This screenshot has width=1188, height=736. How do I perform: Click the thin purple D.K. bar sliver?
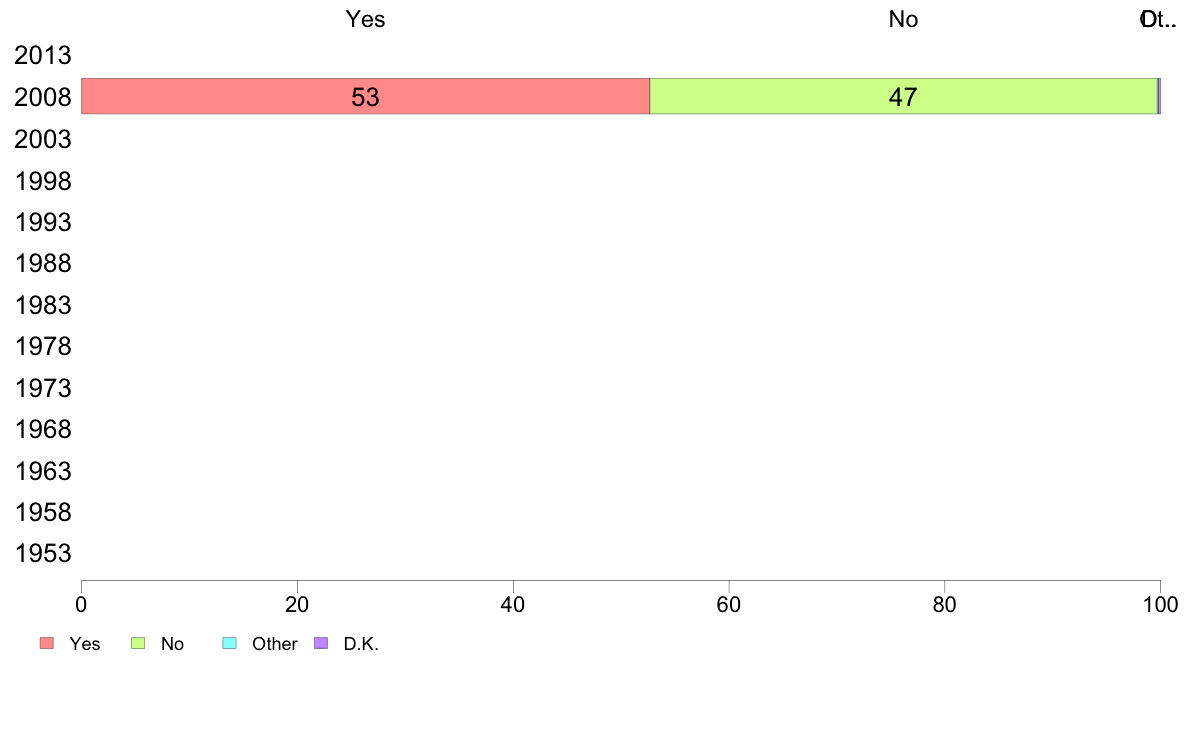coord(1159,96)
